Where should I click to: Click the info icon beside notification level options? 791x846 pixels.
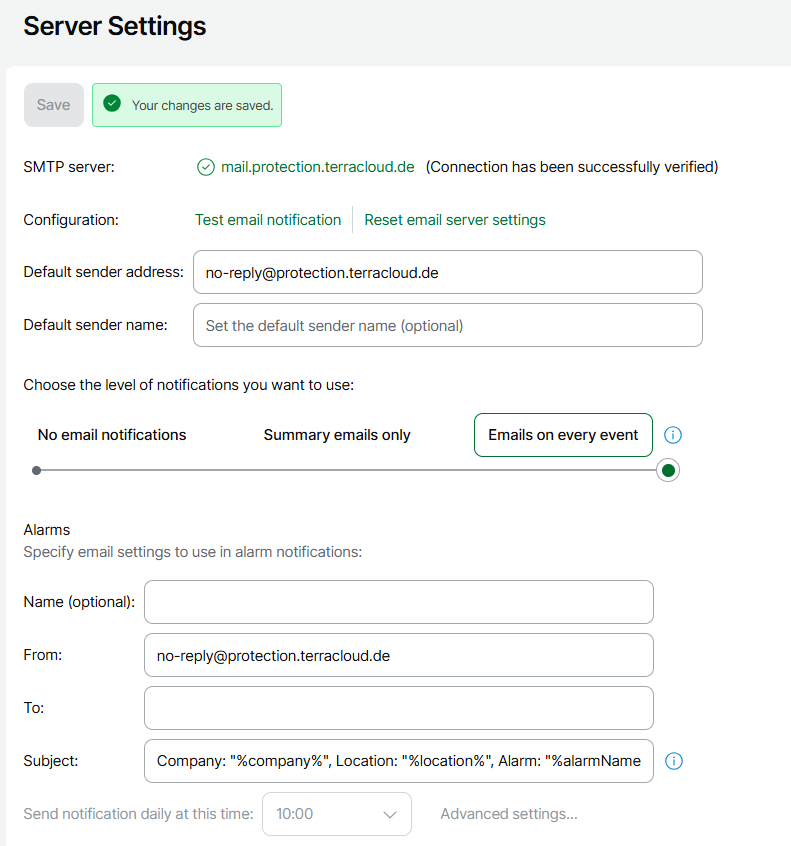tap(673, 435)
